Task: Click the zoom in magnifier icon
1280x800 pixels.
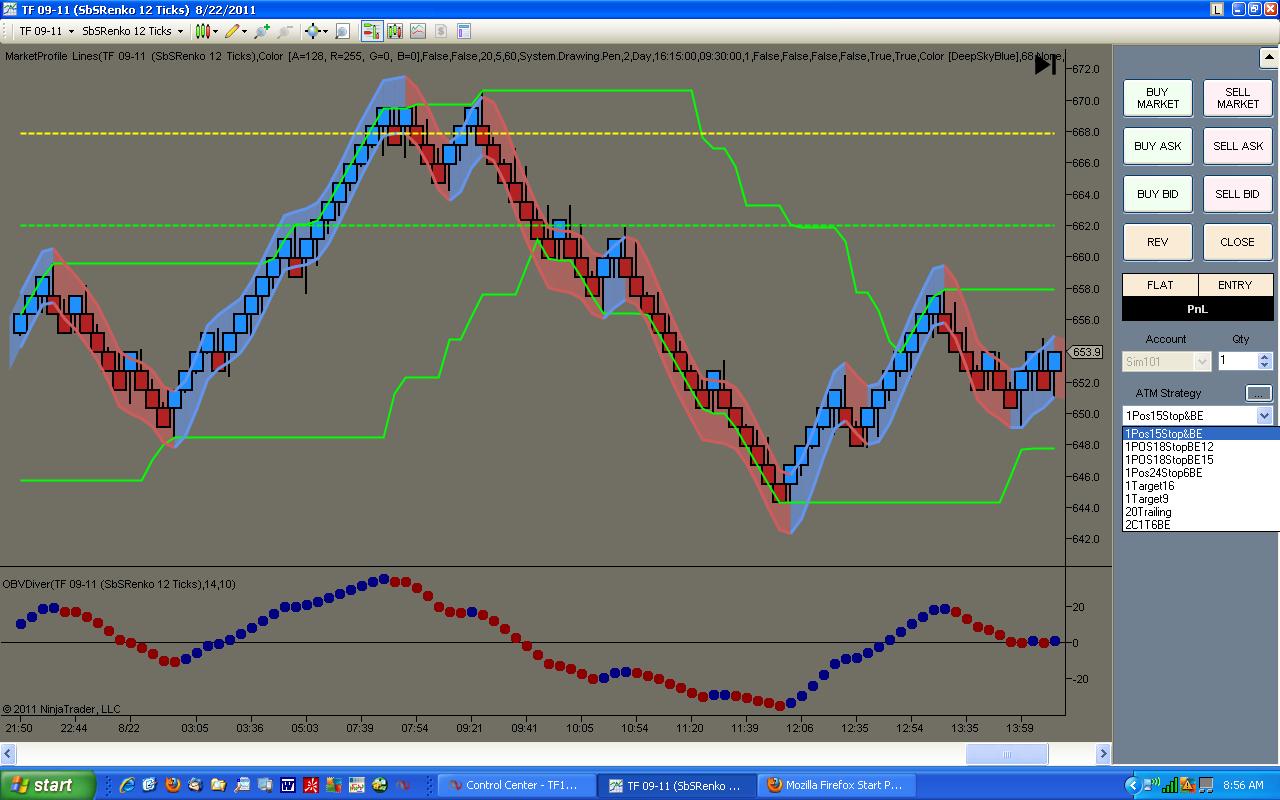Action: [261, 31]
